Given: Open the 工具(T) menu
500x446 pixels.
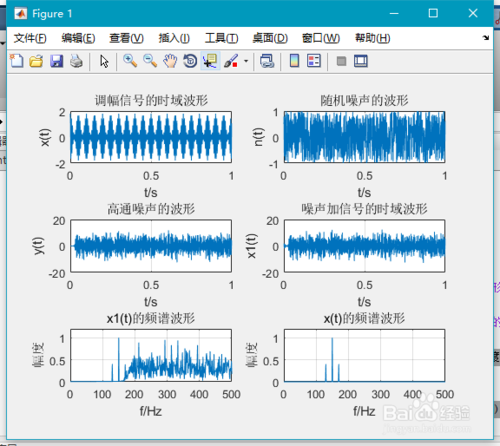Looking at the screenshot, I should [221, 38].
